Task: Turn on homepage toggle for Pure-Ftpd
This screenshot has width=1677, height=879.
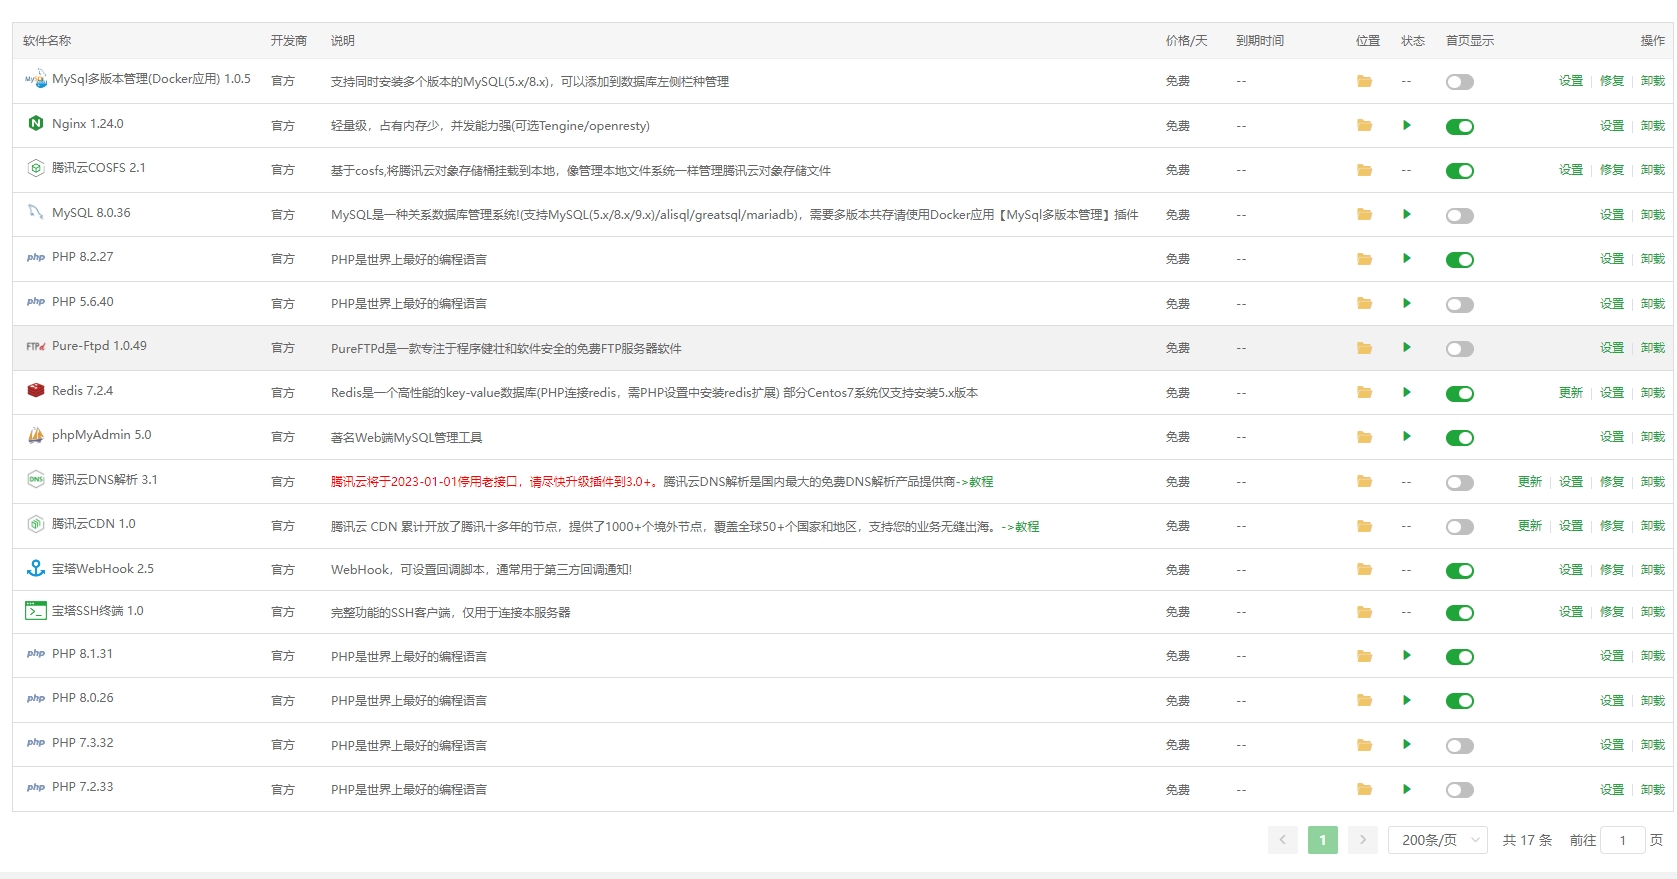Action: pyautogui.click(x=1460, y=349)
